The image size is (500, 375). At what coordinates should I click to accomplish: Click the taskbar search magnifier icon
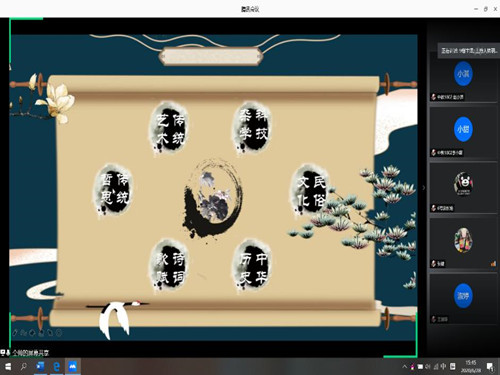[24, 367]
